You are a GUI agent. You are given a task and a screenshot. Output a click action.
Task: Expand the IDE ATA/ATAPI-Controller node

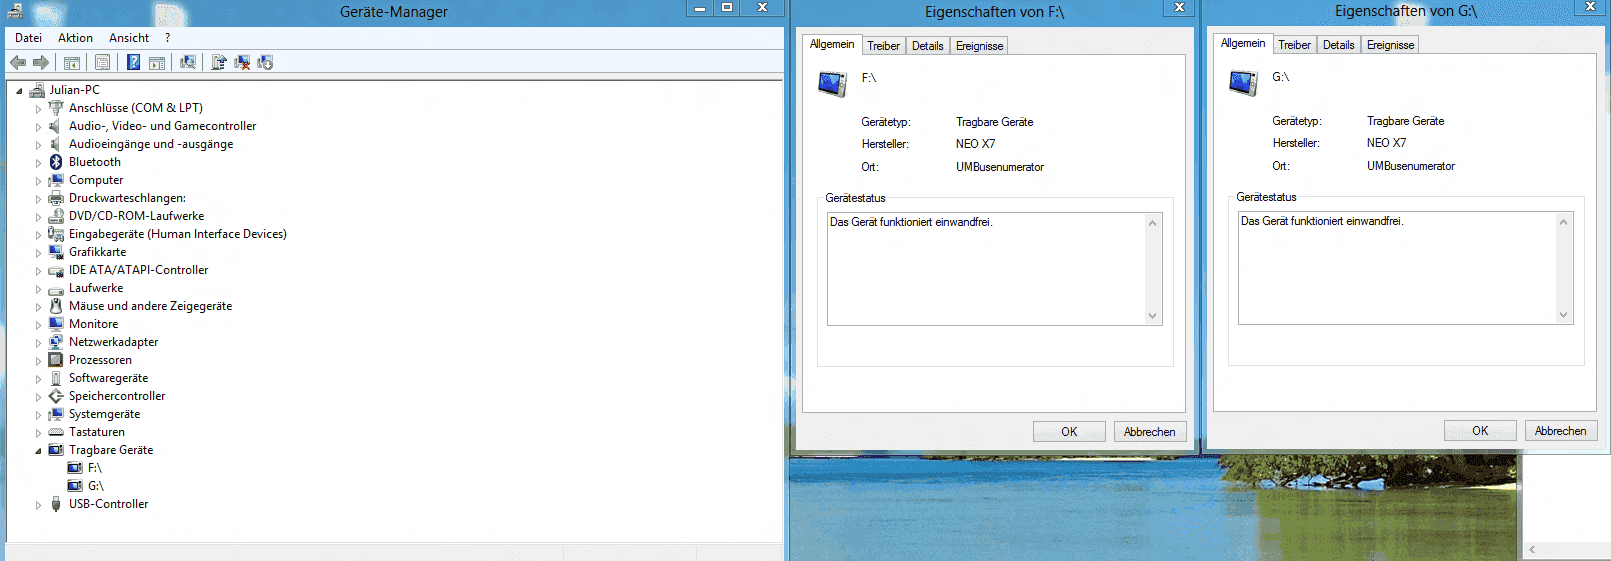tap(39, 271)
